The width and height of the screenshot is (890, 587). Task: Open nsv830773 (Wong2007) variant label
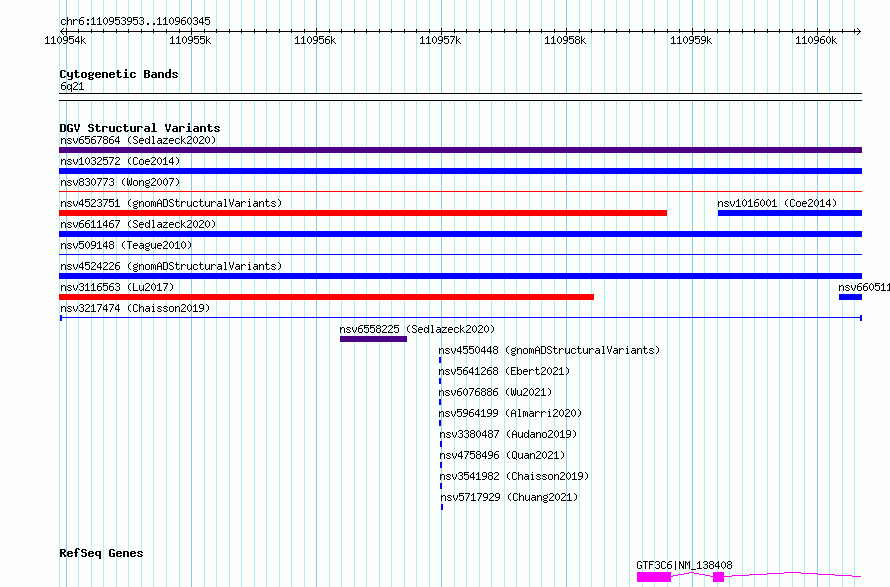(120, 182)
